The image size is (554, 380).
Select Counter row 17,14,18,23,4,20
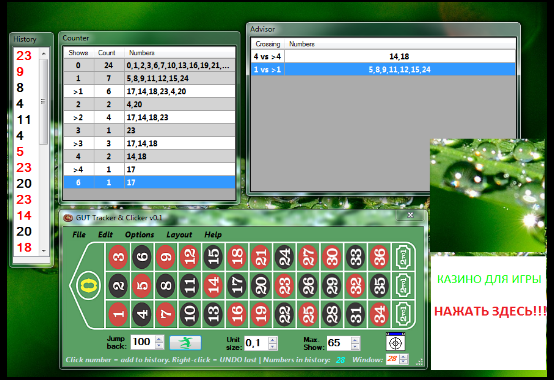click(149, 91)
